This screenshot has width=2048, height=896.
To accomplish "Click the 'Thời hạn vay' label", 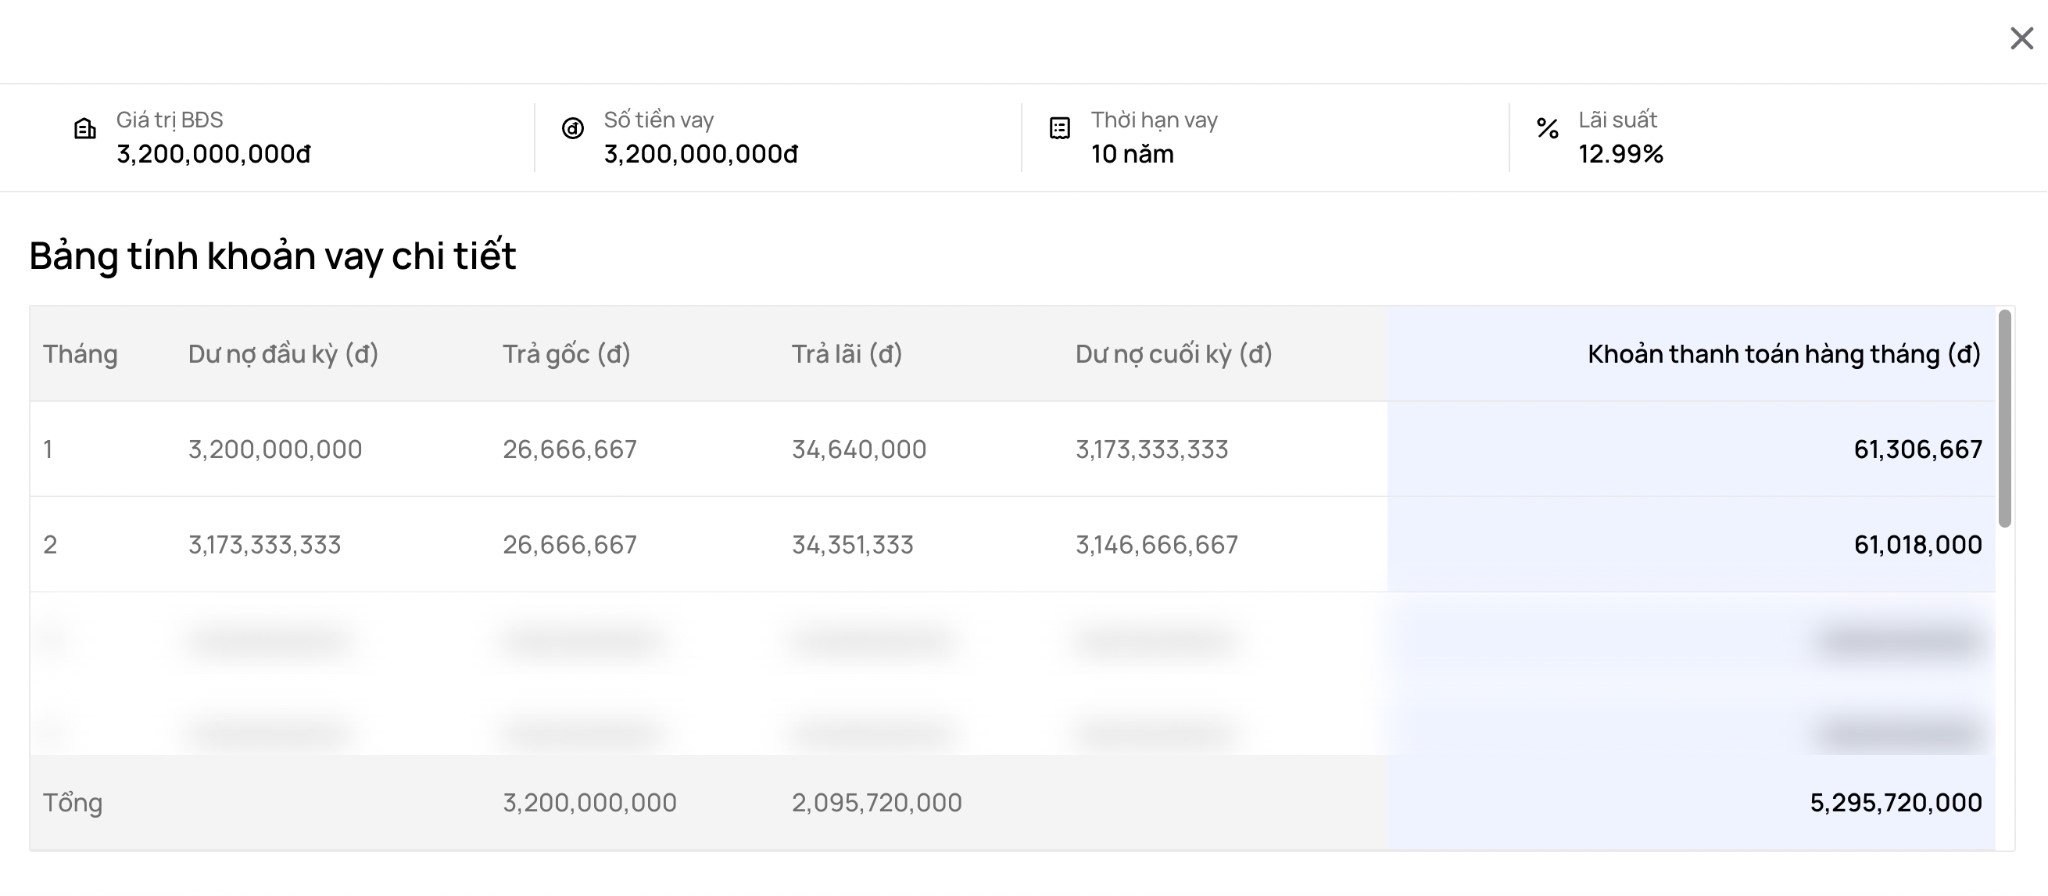I will tap(1154, 120).
